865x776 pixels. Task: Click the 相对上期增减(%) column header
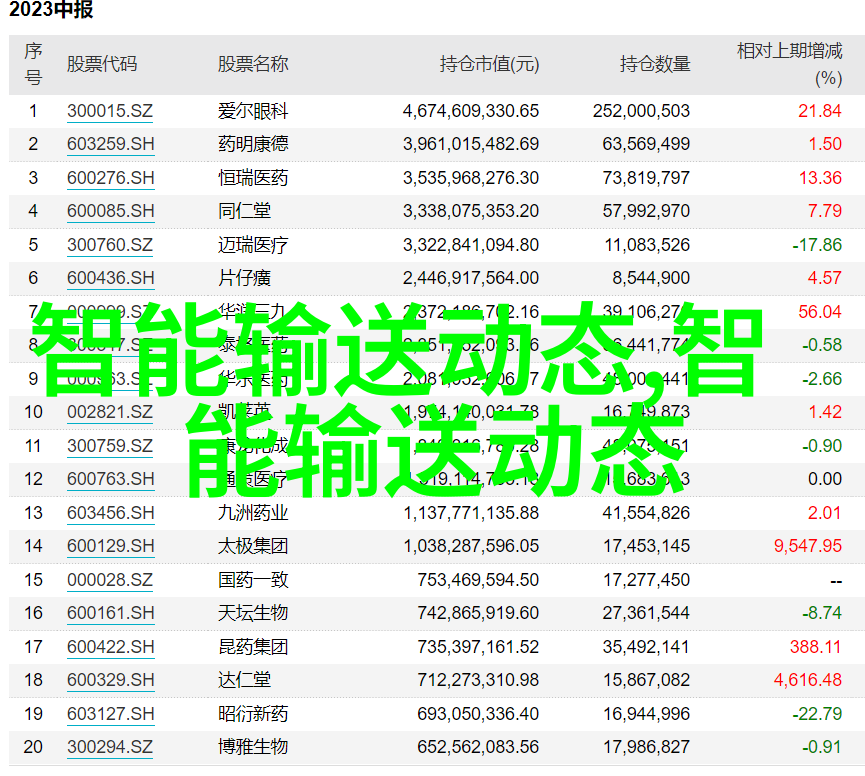[x=790, y=65]
